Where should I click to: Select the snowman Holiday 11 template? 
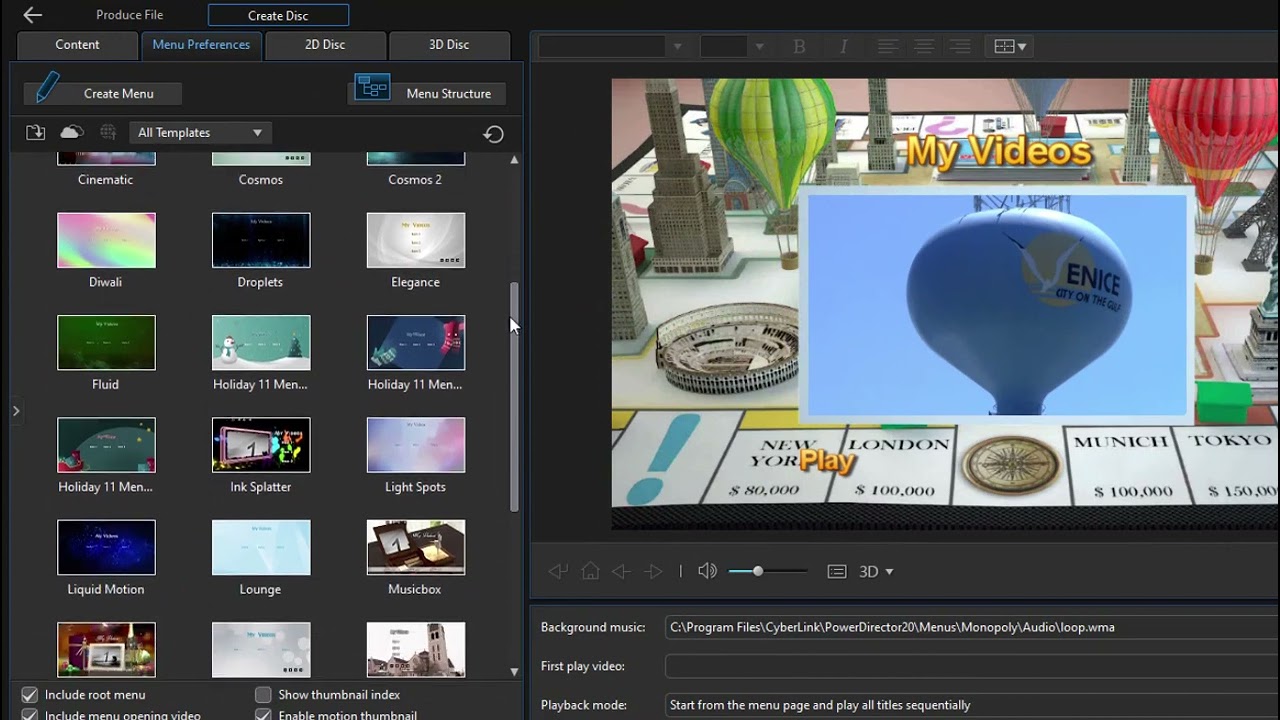[x=261, y=343]
